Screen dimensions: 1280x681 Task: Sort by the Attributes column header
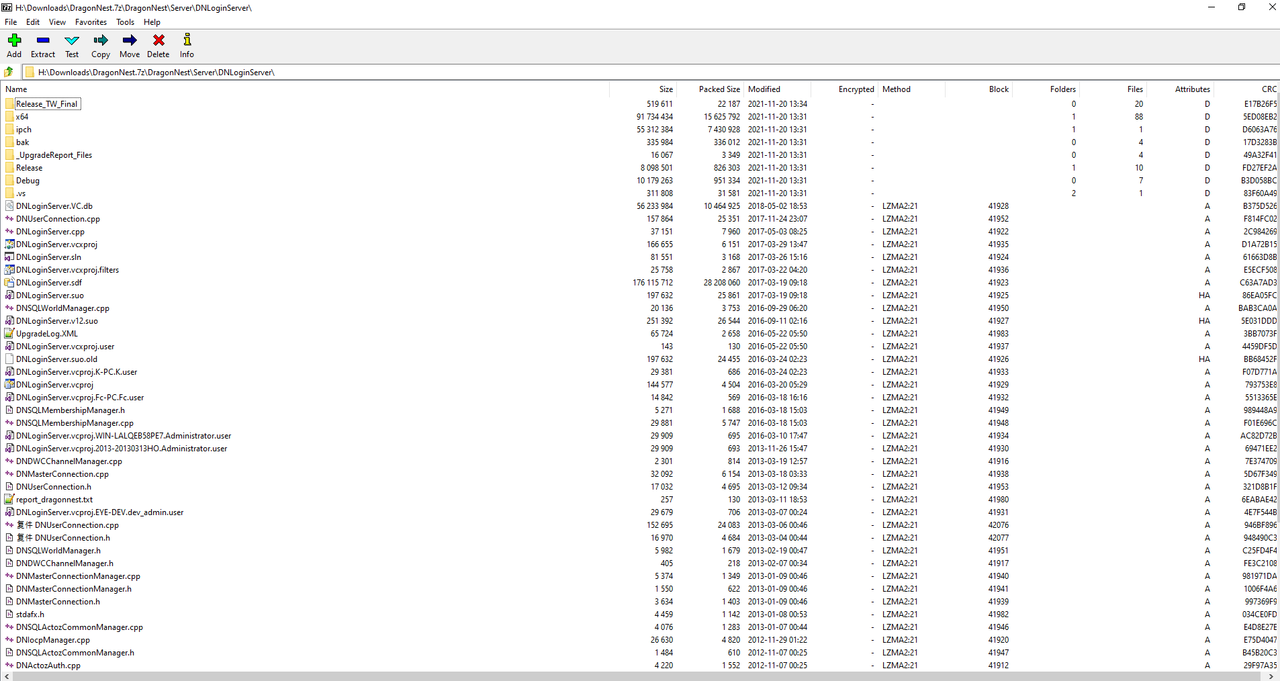click(x=1192, y=89)
